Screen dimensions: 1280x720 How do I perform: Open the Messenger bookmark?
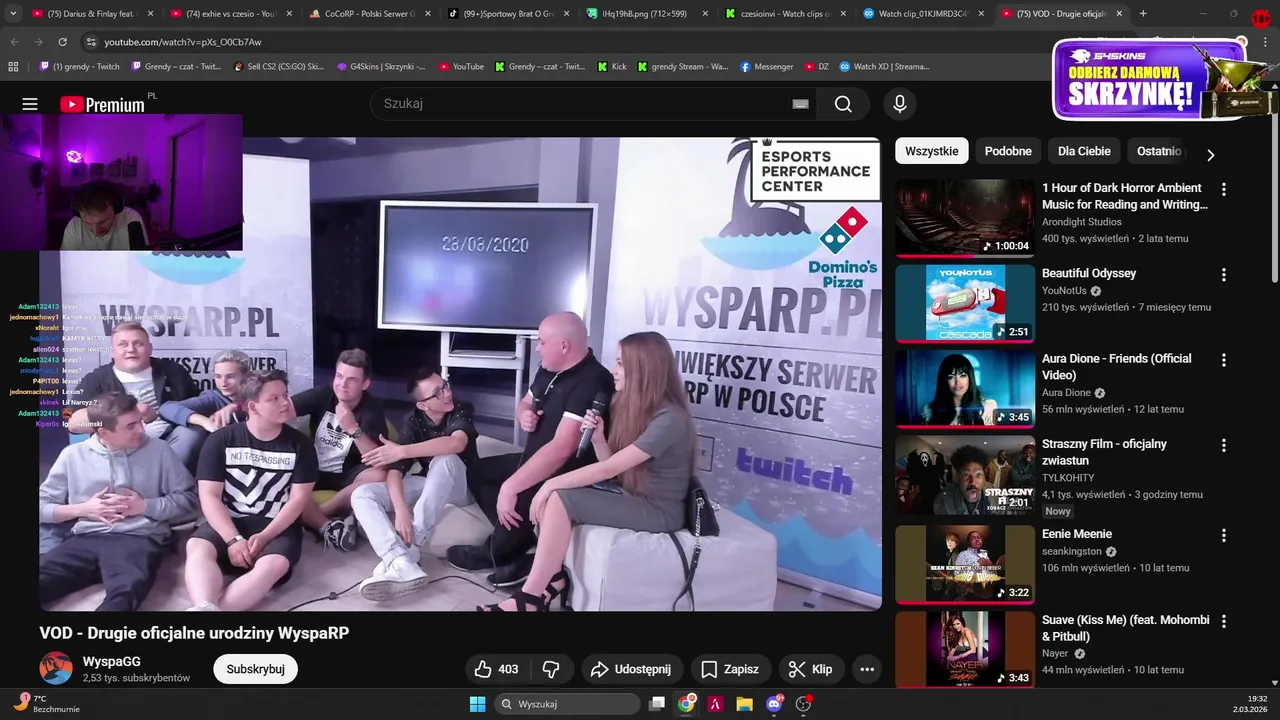[x=767, y=67]
